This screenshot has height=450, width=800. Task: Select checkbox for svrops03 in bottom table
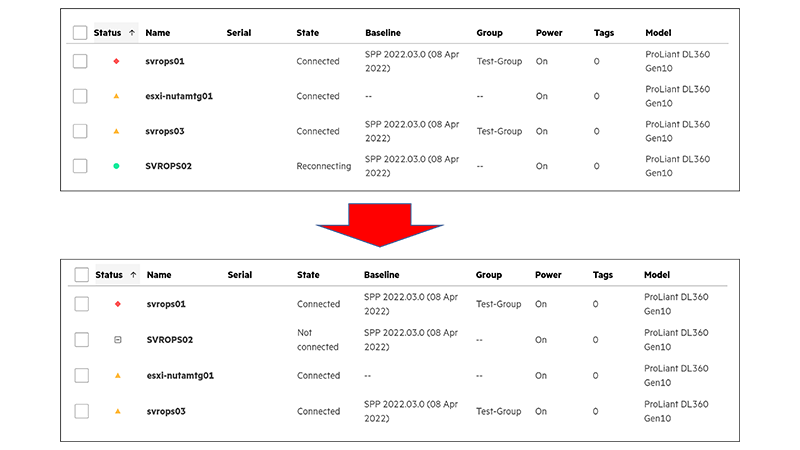tap(82, 411)
